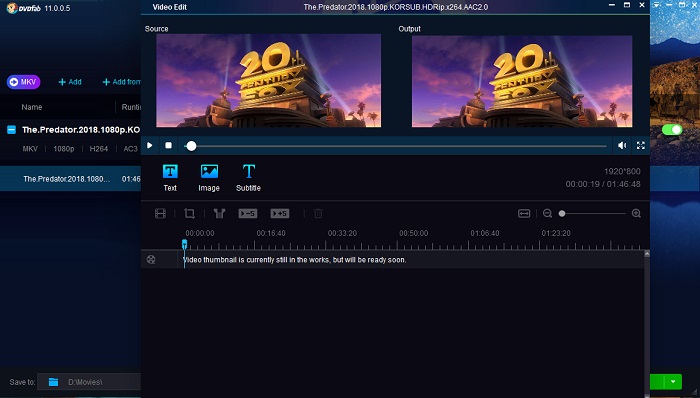Click the 00:50:00 timeline ruler mark
The image size is (700, 398).
point(413,233)
